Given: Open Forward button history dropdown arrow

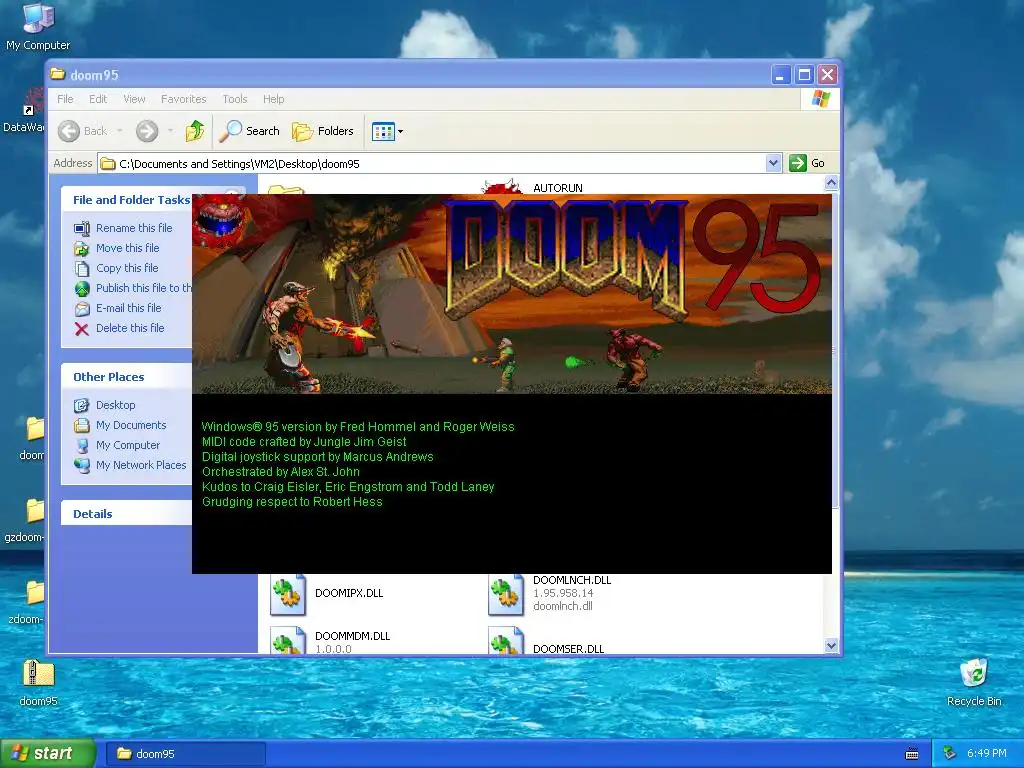Looking at the screenshot, I should tap(170, 131).
